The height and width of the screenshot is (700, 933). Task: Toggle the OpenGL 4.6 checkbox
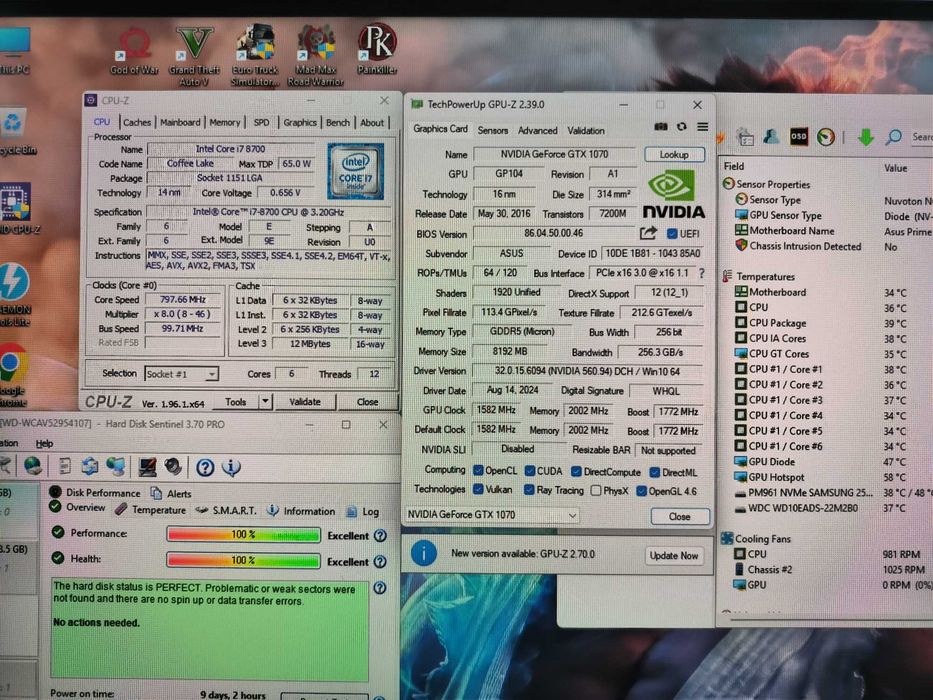click(641, 491)
